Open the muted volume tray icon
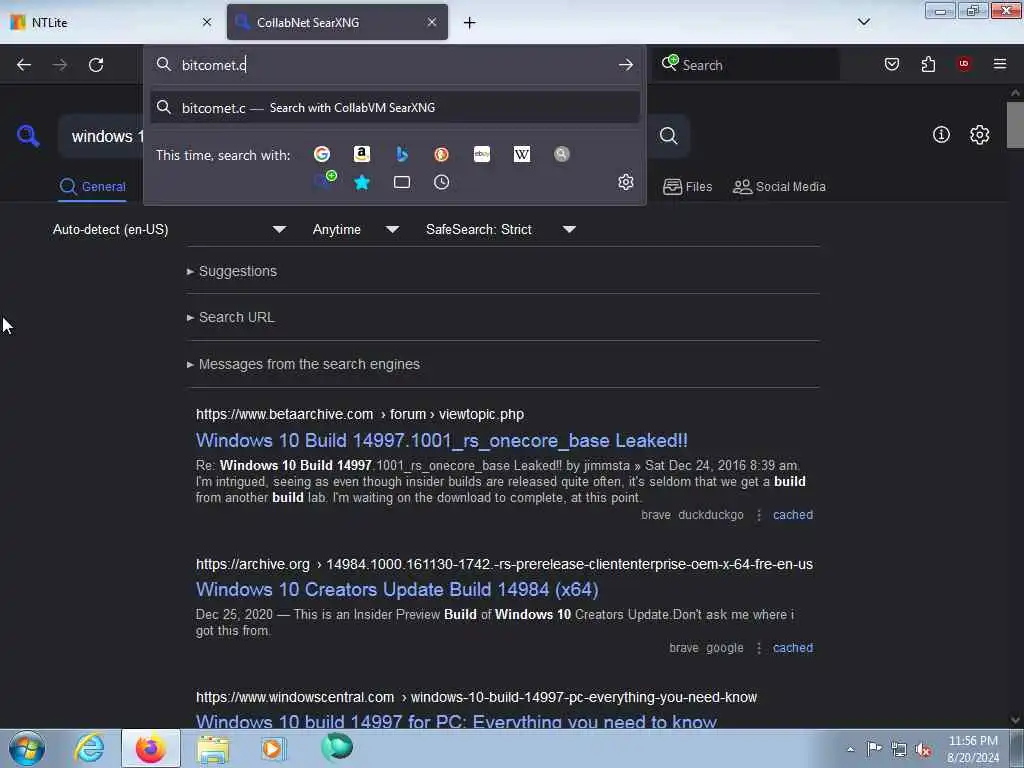The width and height of the screenshot is (1024, 768). pos(923,750)
